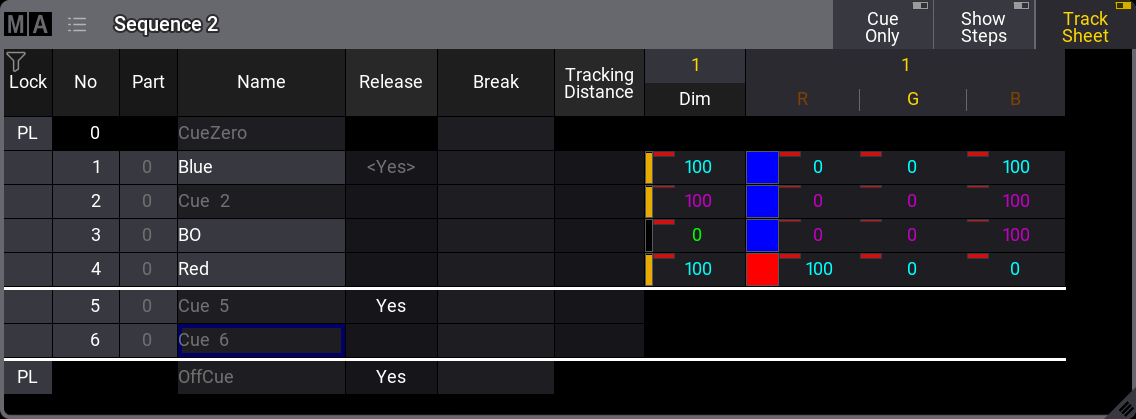Disable the Track Sheet toggle
This screenshot has height=419, width=1136.
[x=1085, y=26]
